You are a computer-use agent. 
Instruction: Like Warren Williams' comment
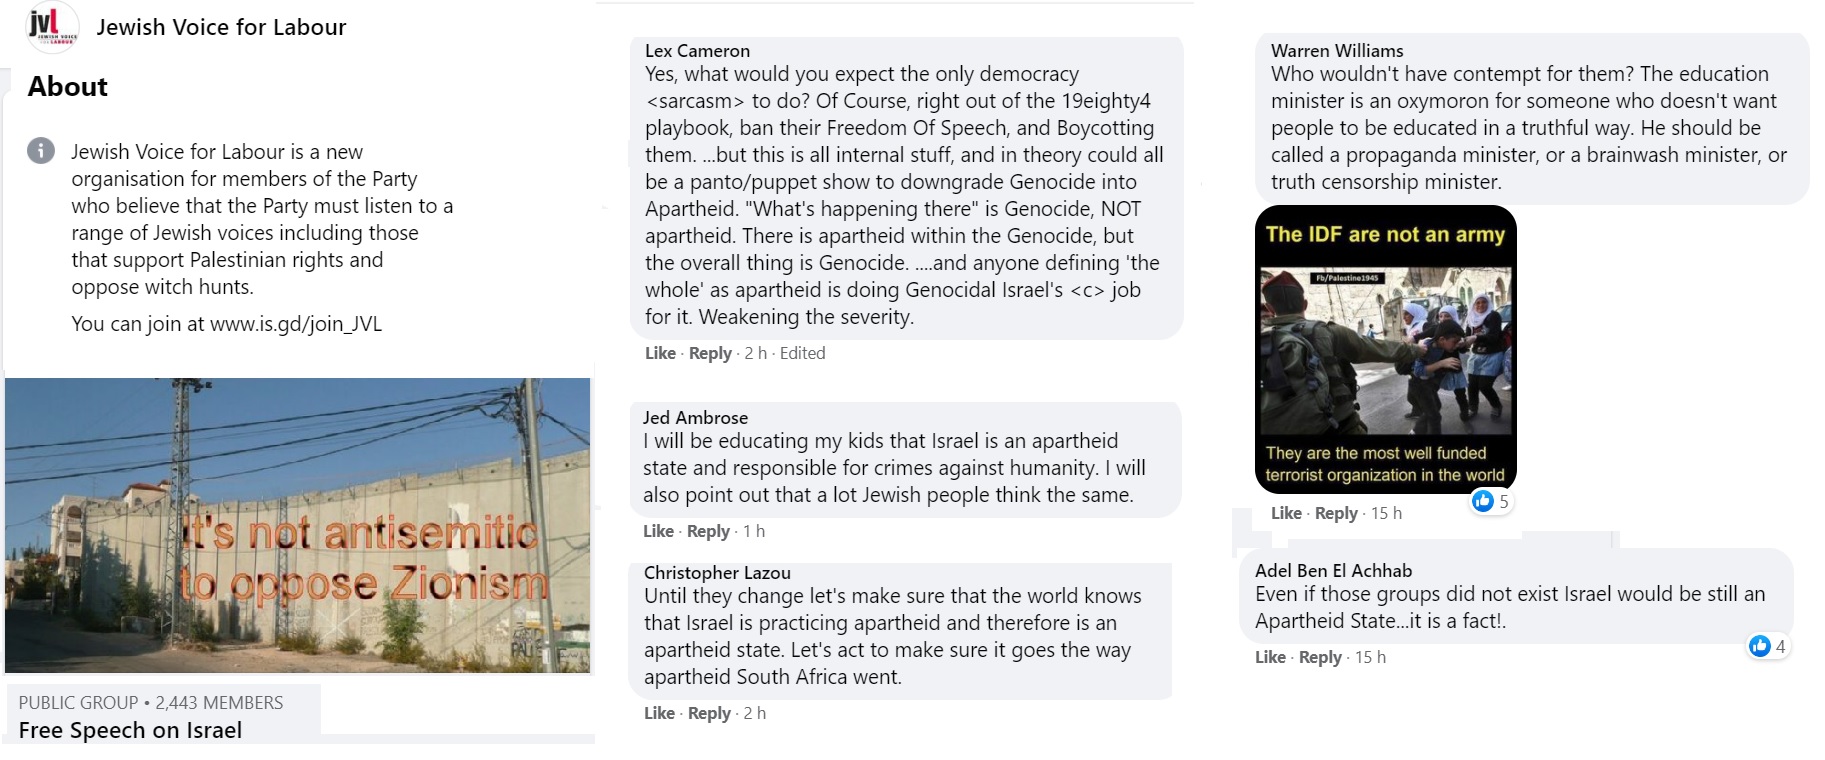click(1286, 513)
